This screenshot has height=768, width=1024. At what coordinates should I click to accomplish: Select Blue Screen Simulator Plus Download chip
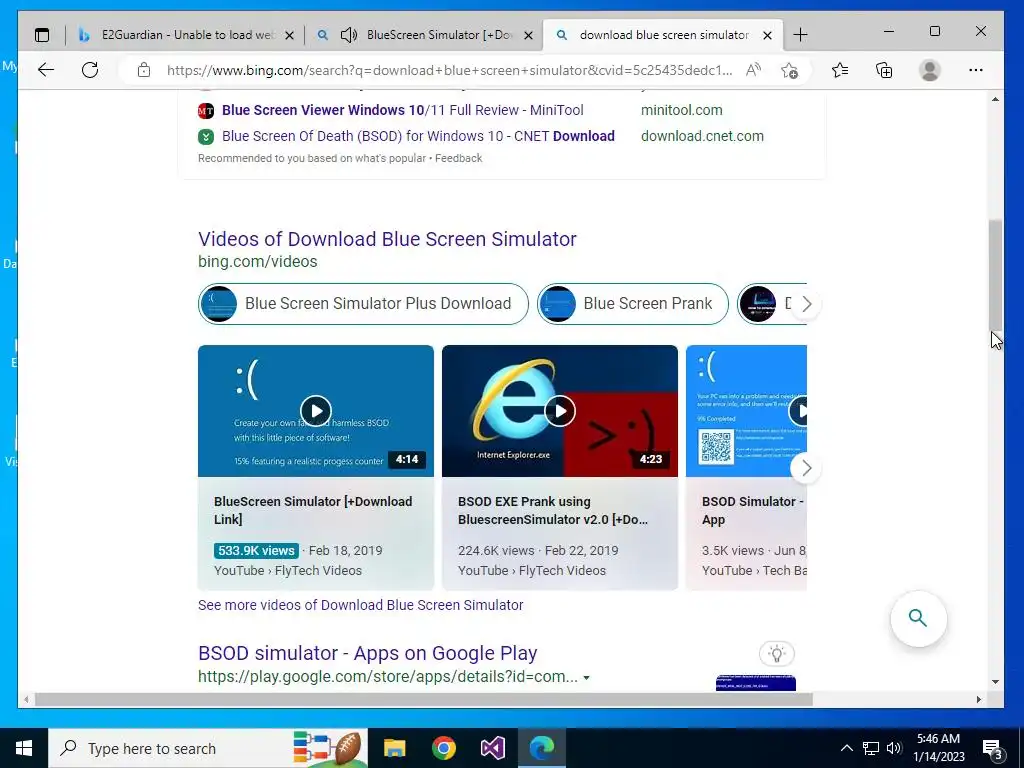click(363, 304)
